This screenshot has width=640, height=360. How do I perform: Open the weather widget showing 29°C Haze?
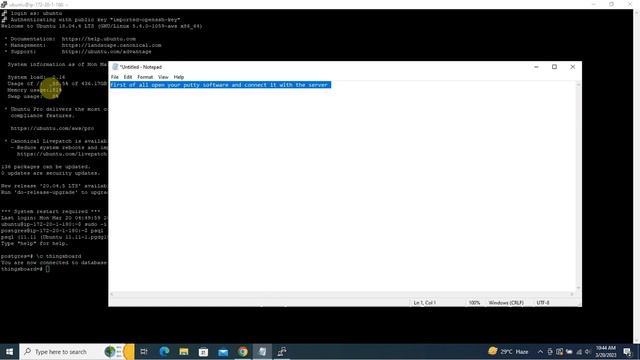[508, 351]
